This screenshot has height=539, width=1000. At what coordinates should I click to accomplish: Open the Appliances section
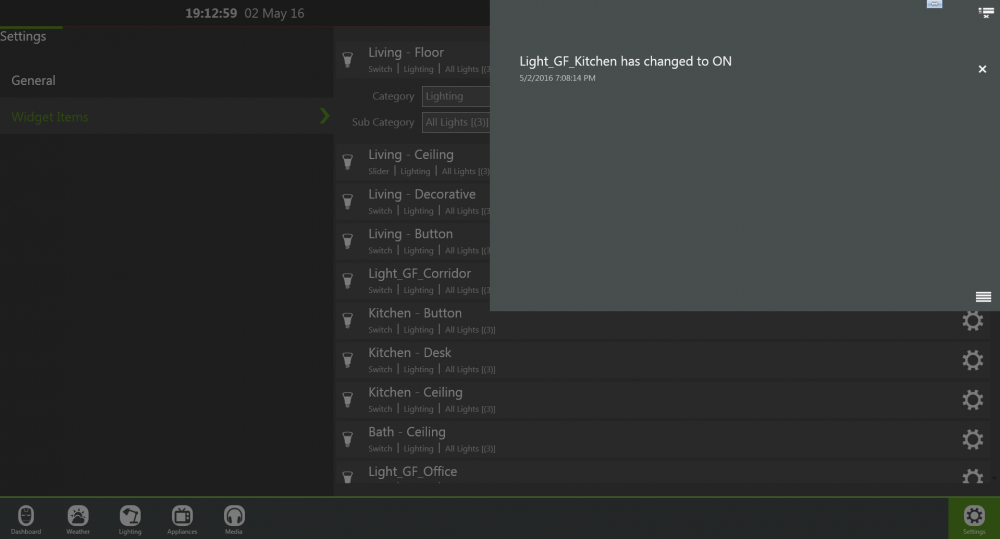182,518
